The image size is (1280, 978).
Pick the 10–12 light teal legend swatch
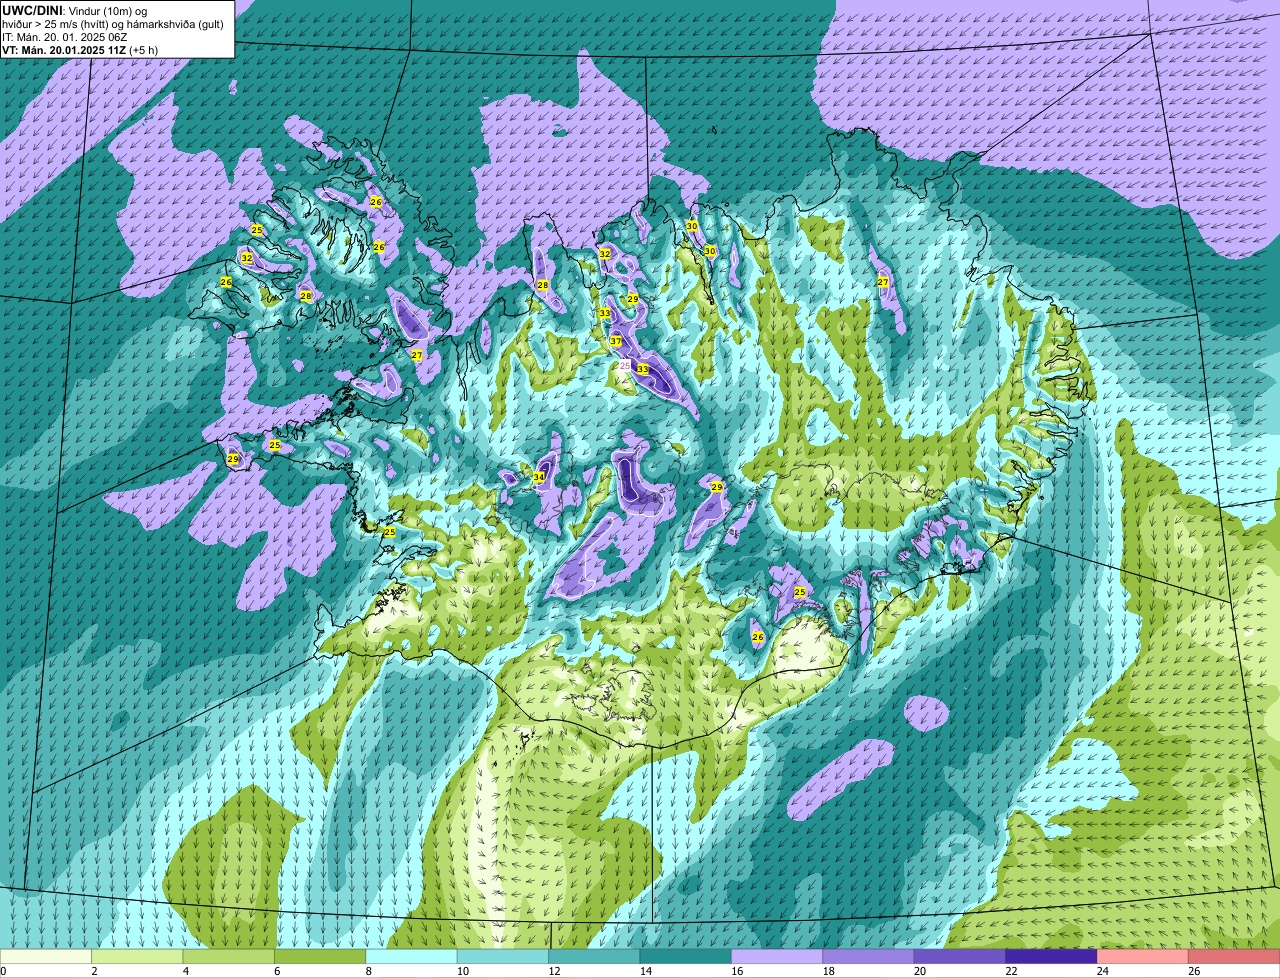pyautogui.click(x=503, y=957)
